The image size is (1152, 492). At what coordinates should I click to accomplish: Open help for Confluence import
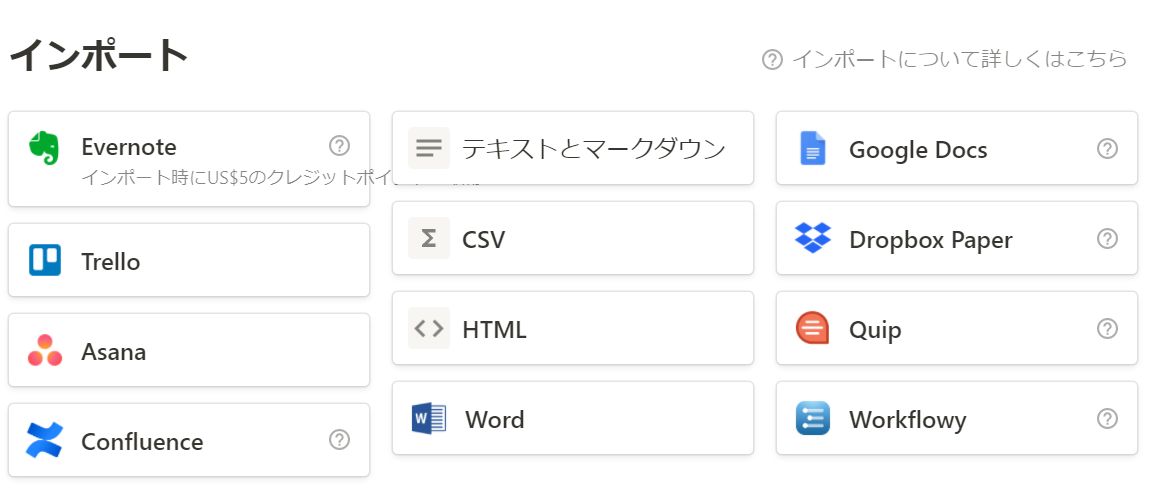[339, 440]
